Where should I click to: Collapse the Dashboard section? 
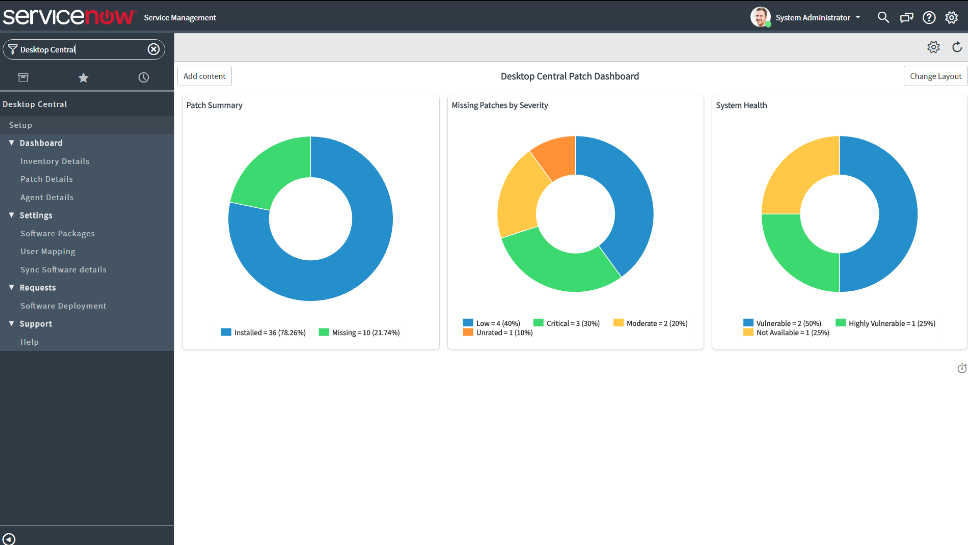pos(41,143)
